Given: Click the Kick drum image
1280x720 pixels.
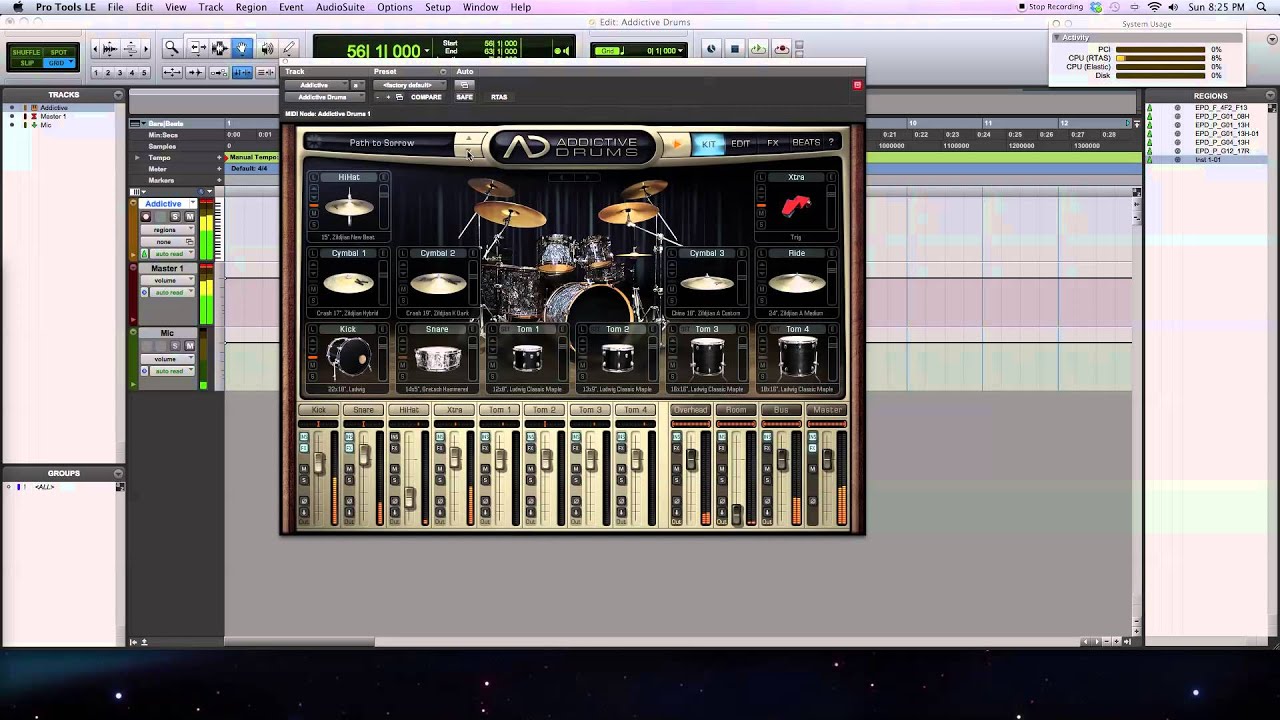Looking at the screenshot, I should 349,358.
